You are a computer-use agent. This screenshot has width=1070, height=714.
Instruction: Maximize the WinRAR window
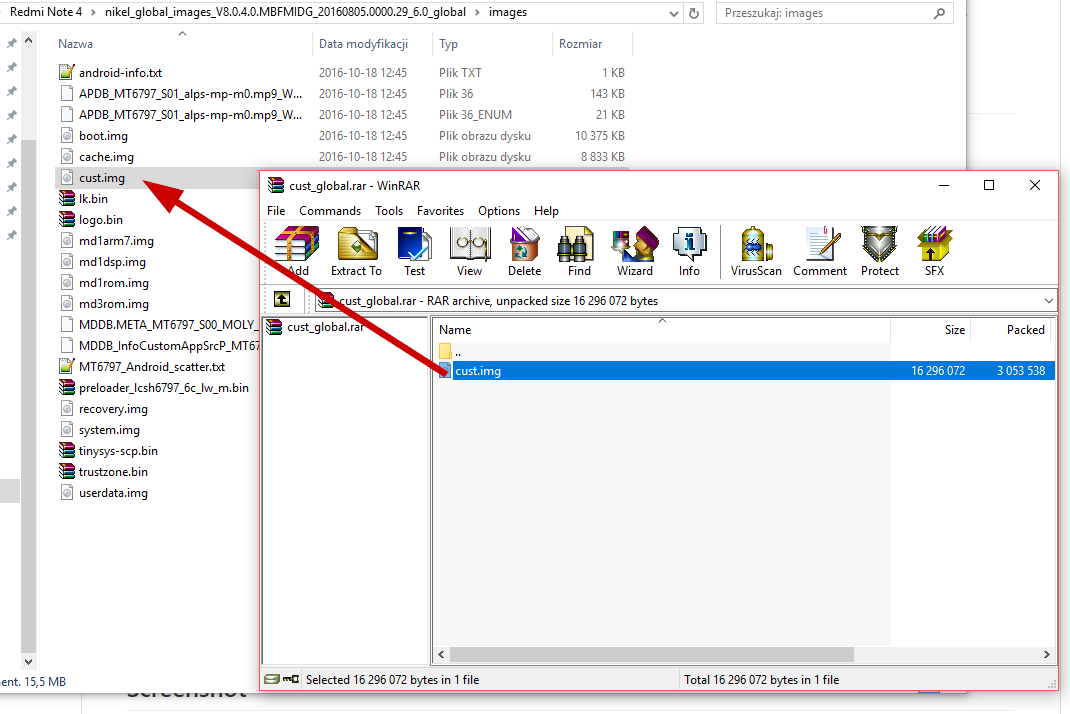click(x=989, y=185)
